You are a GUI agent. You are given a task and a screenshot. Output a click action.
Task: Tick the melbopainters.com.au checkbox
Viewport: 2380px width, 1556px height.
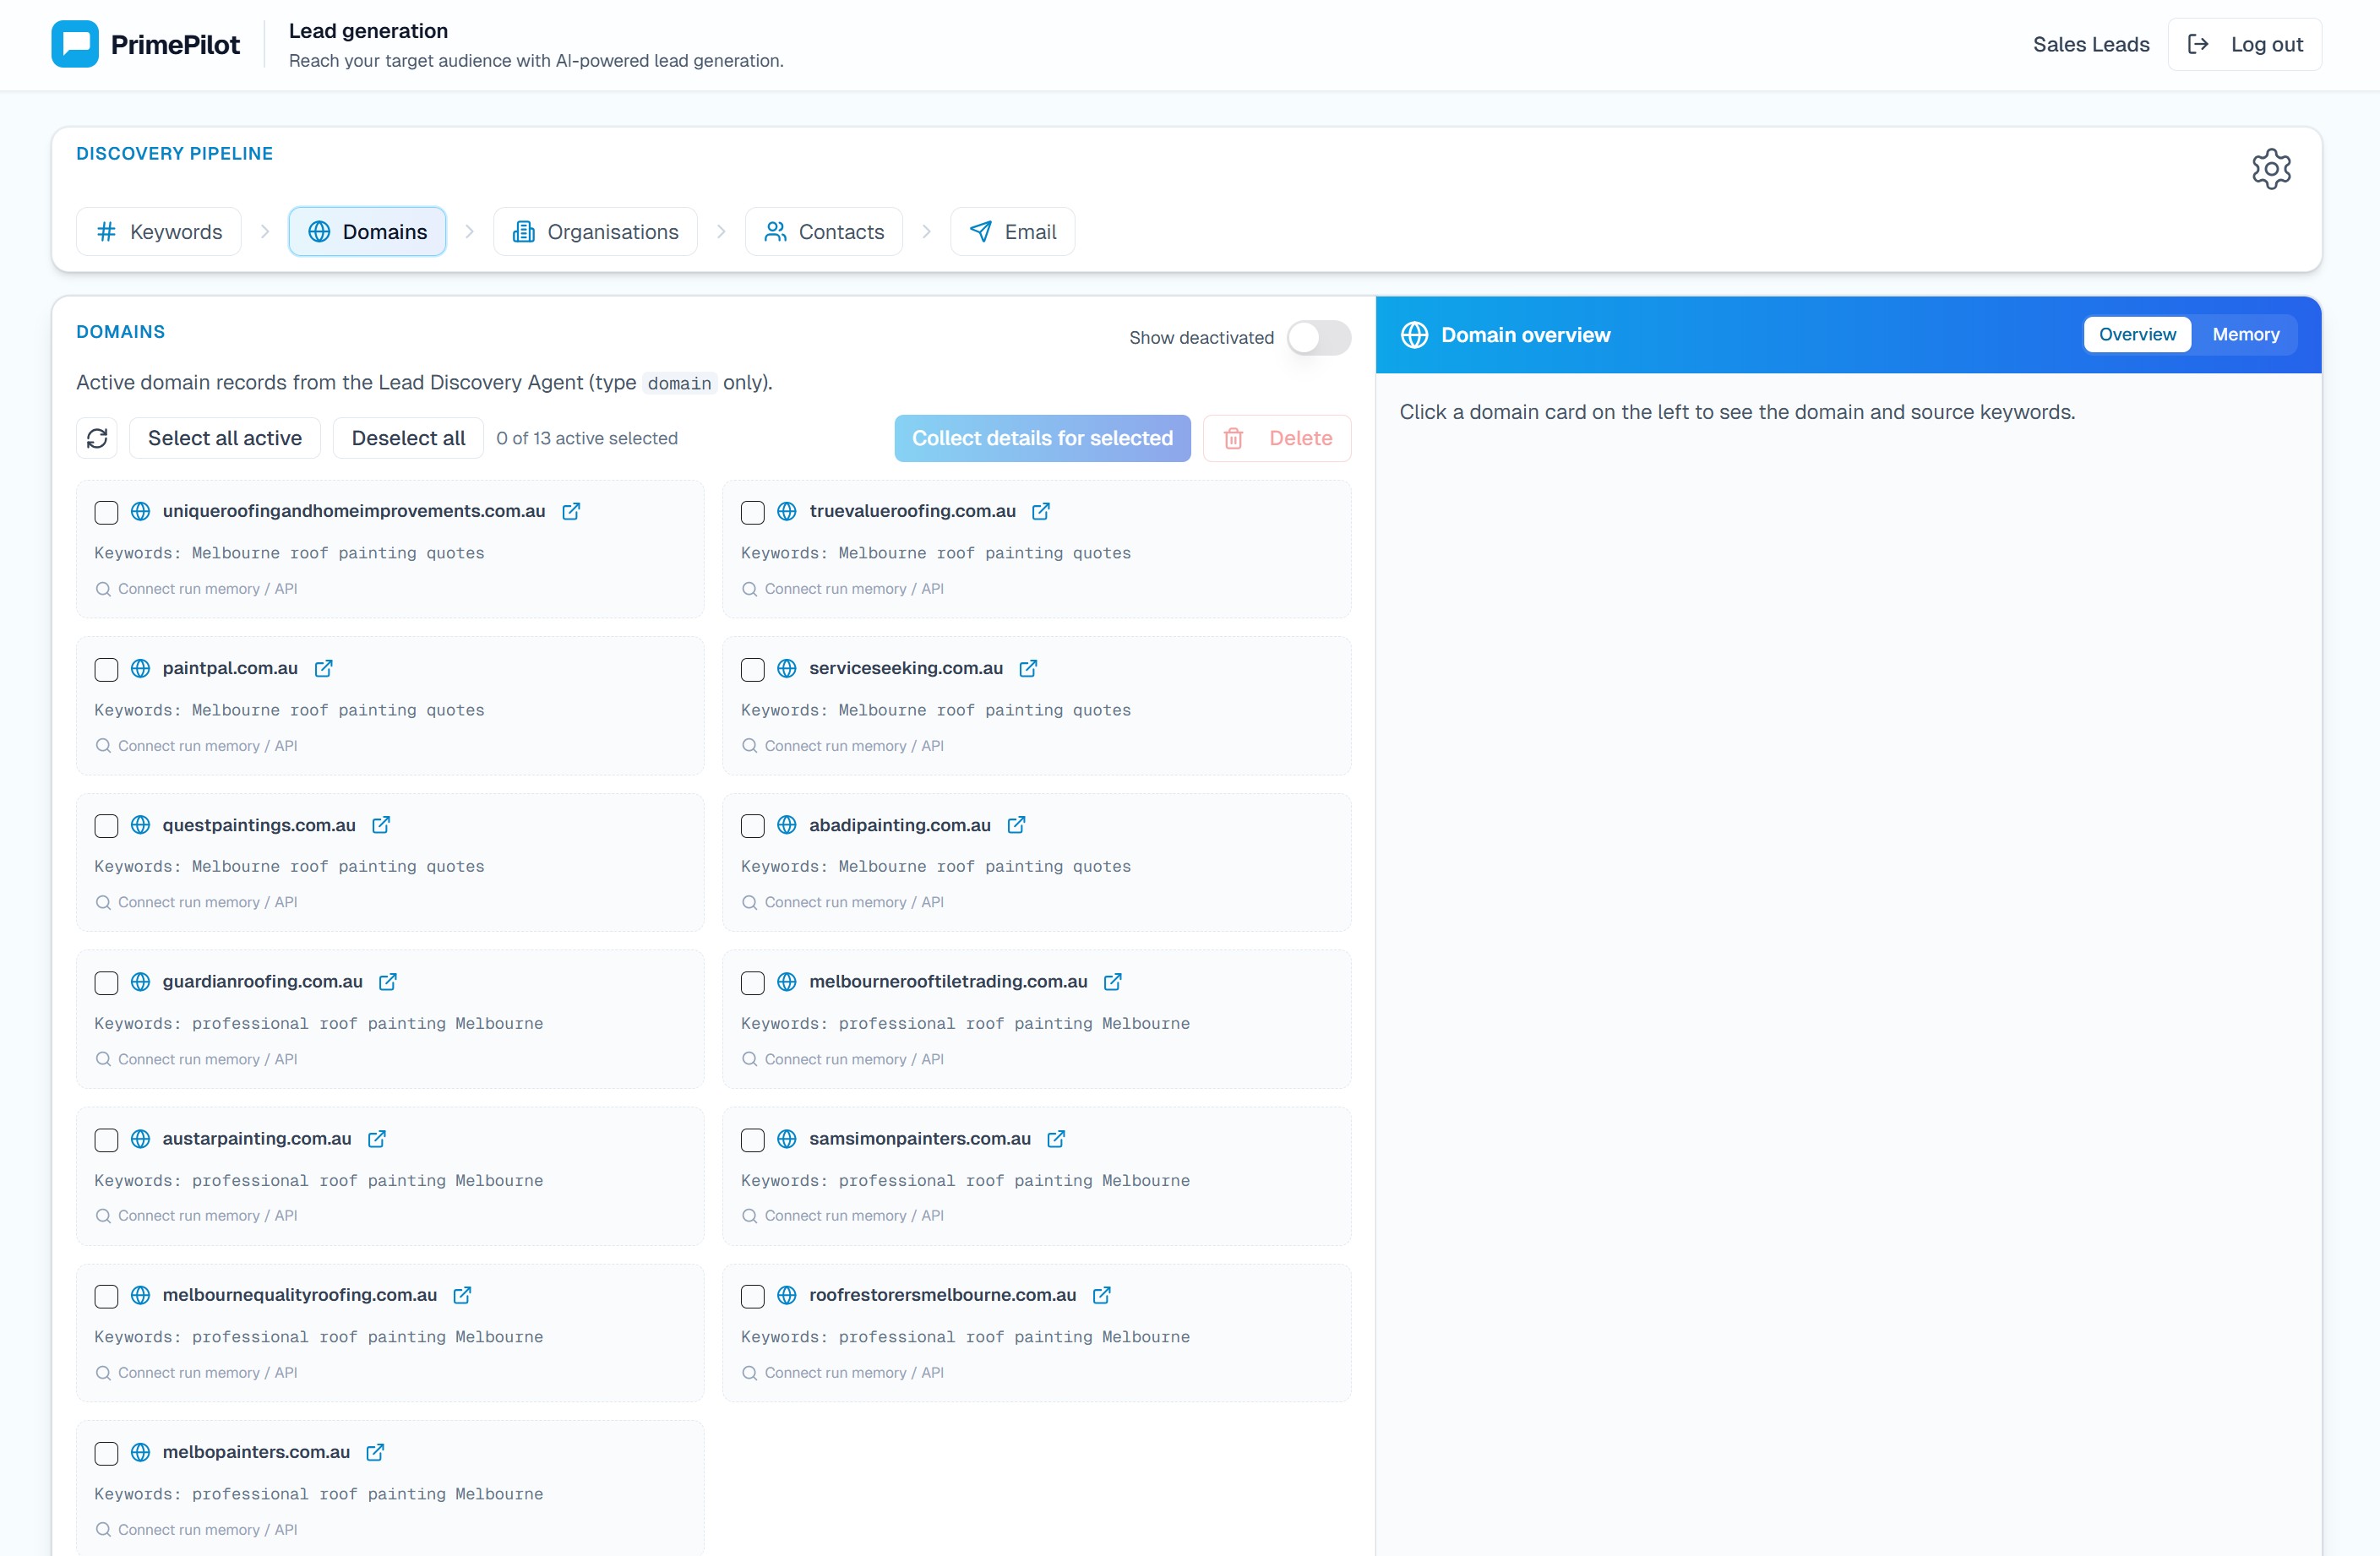tap(106, 1454)
